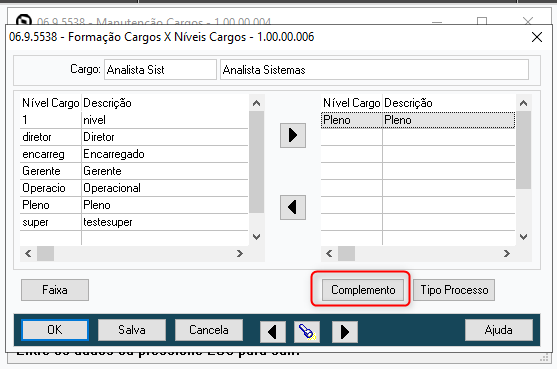
Task: Click the flashlight search icon
Action: (307, 332)
